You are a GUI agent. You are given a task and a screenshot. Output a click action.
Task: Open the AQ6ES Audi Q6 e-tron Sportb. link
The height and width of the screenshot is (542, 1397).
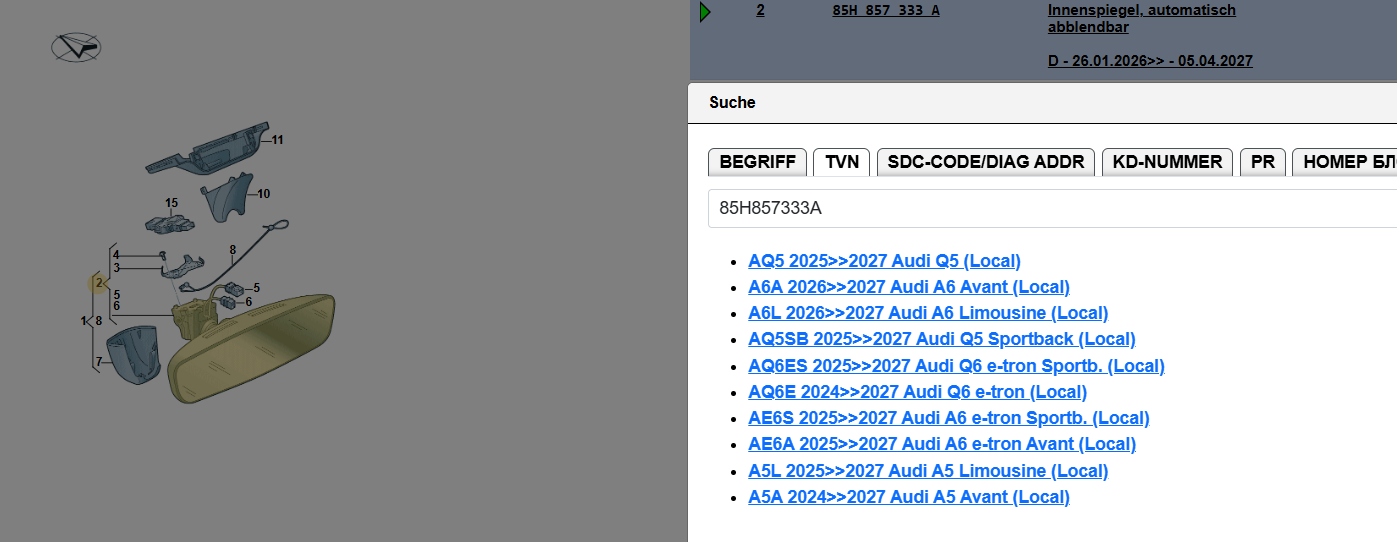pyautogui.click(x=956, y=366)
